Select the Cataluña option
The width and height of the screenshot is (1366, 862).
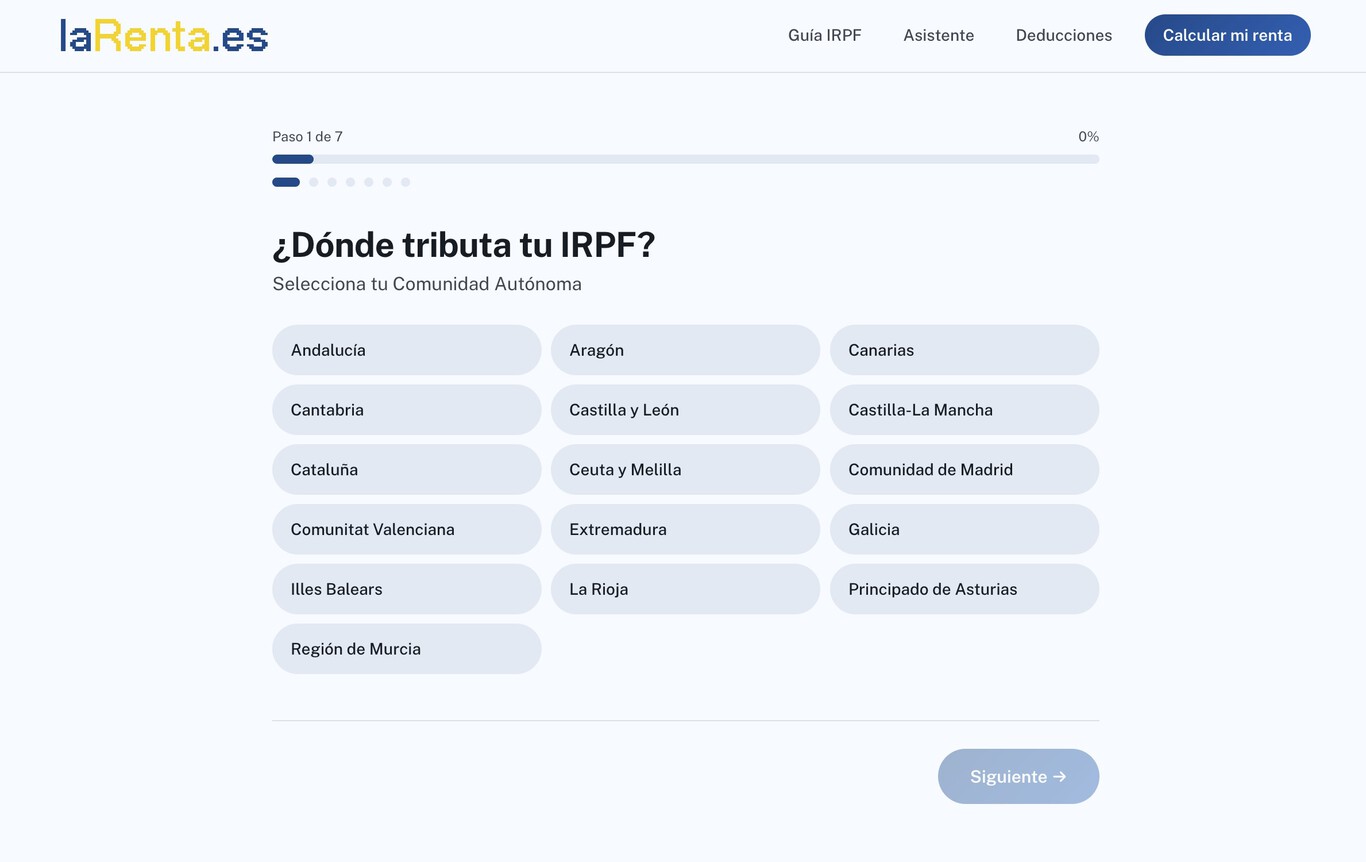[406, 470]
